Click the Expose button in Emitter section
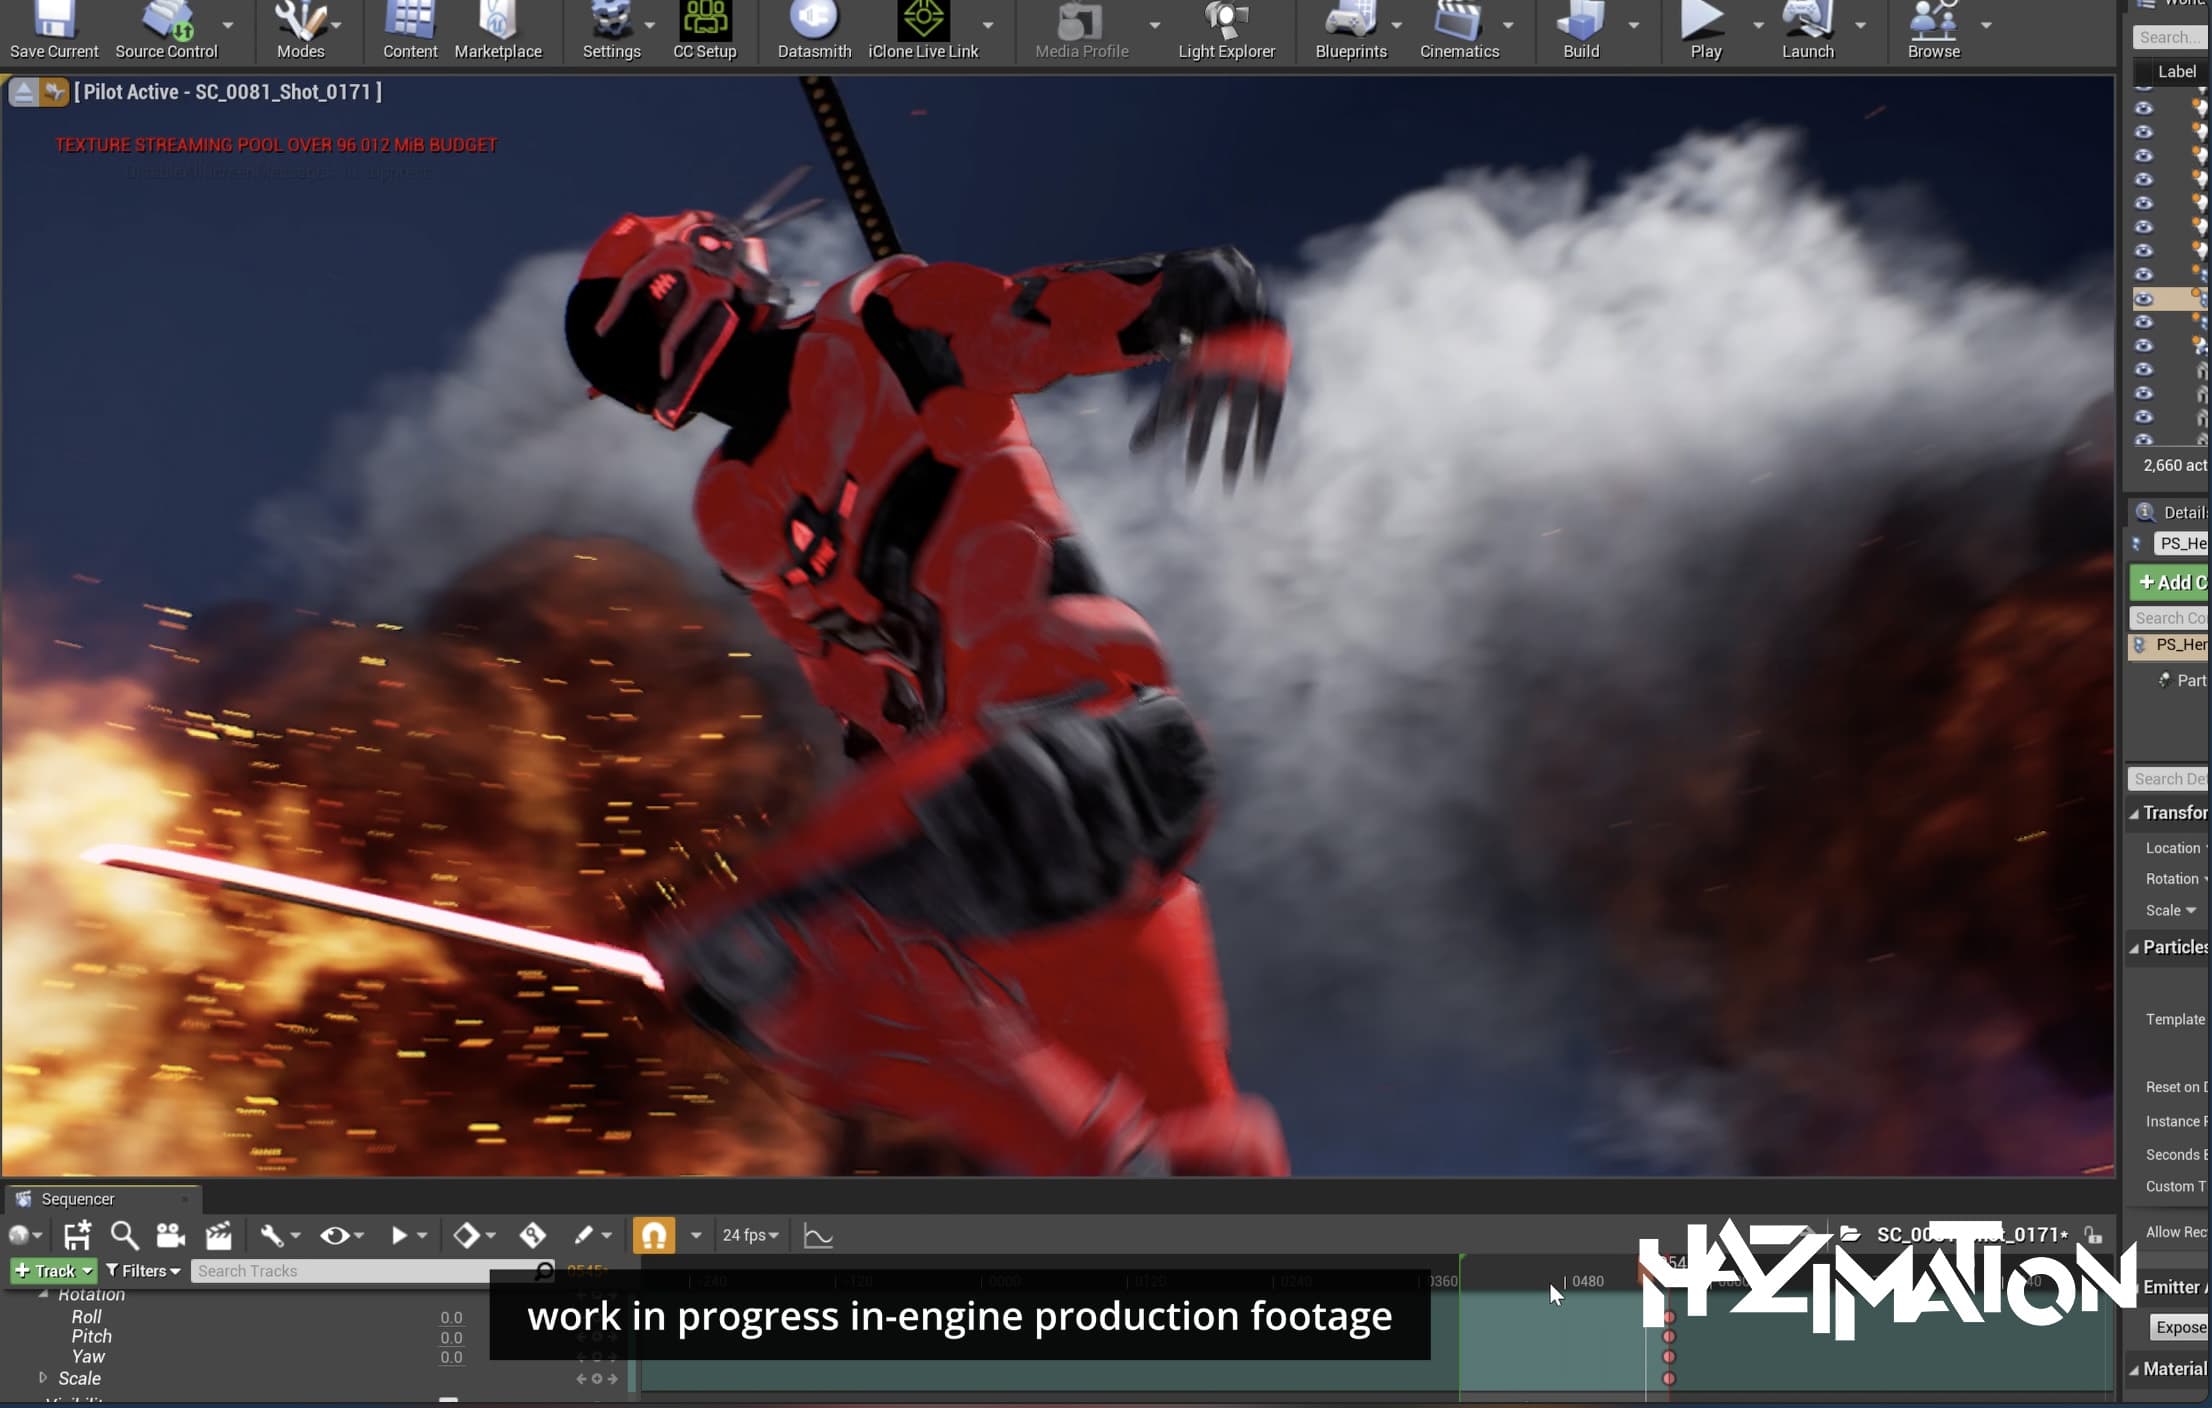 point(2180,1327)
